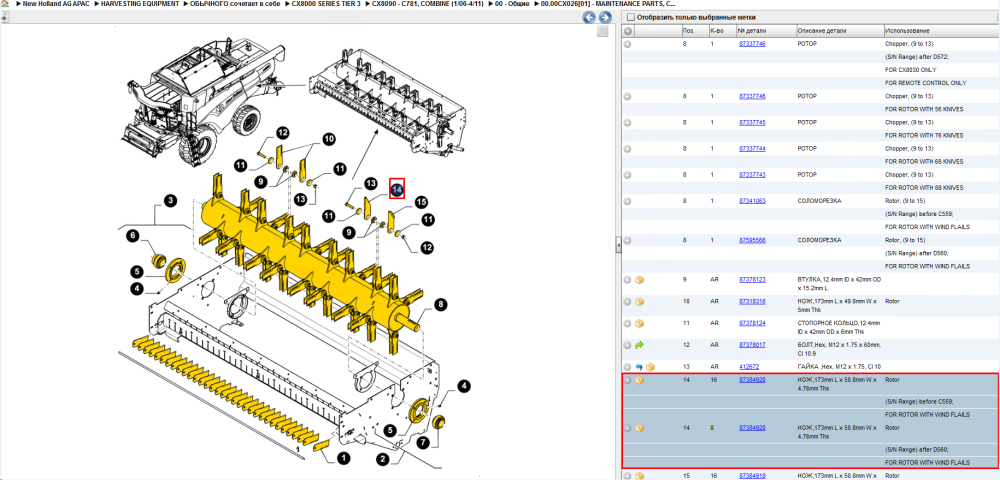This screenshot has height=480, width=1000.
Task: Open part number link 87384918
Action: point(752,476)
